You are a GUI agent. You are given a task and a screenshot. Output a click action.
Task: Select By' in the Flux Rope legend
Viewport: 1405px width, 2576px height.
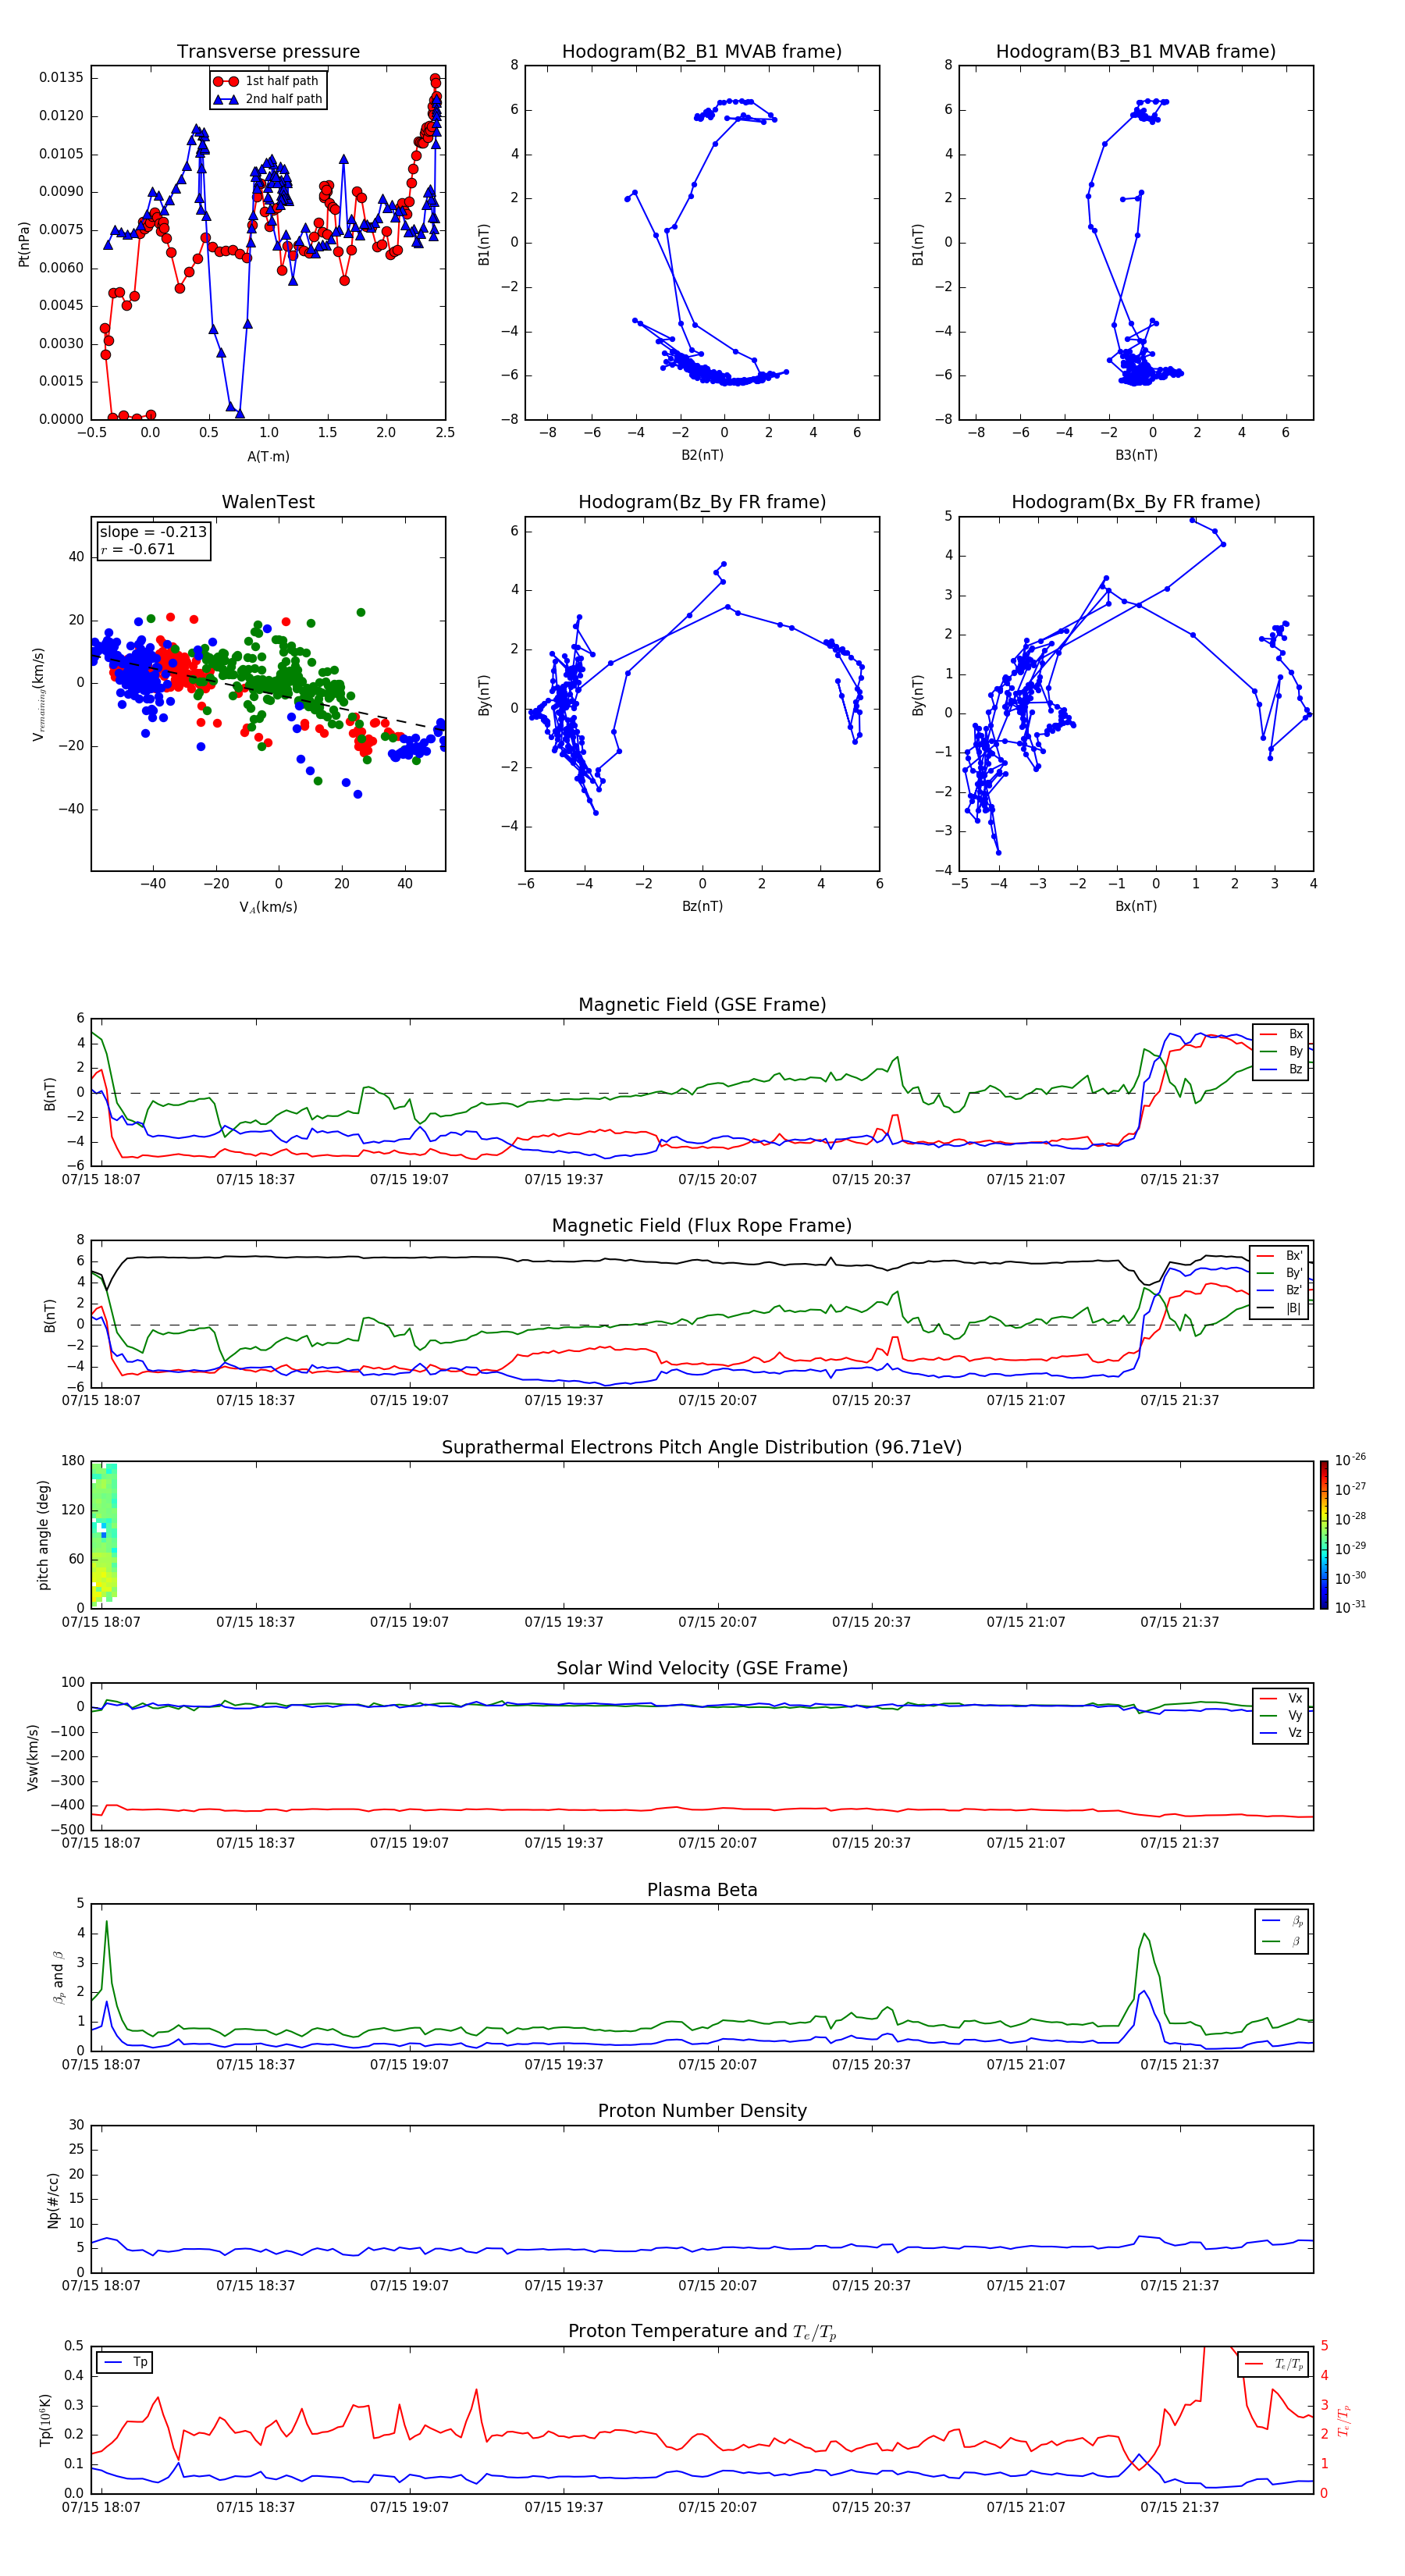1279,1273
